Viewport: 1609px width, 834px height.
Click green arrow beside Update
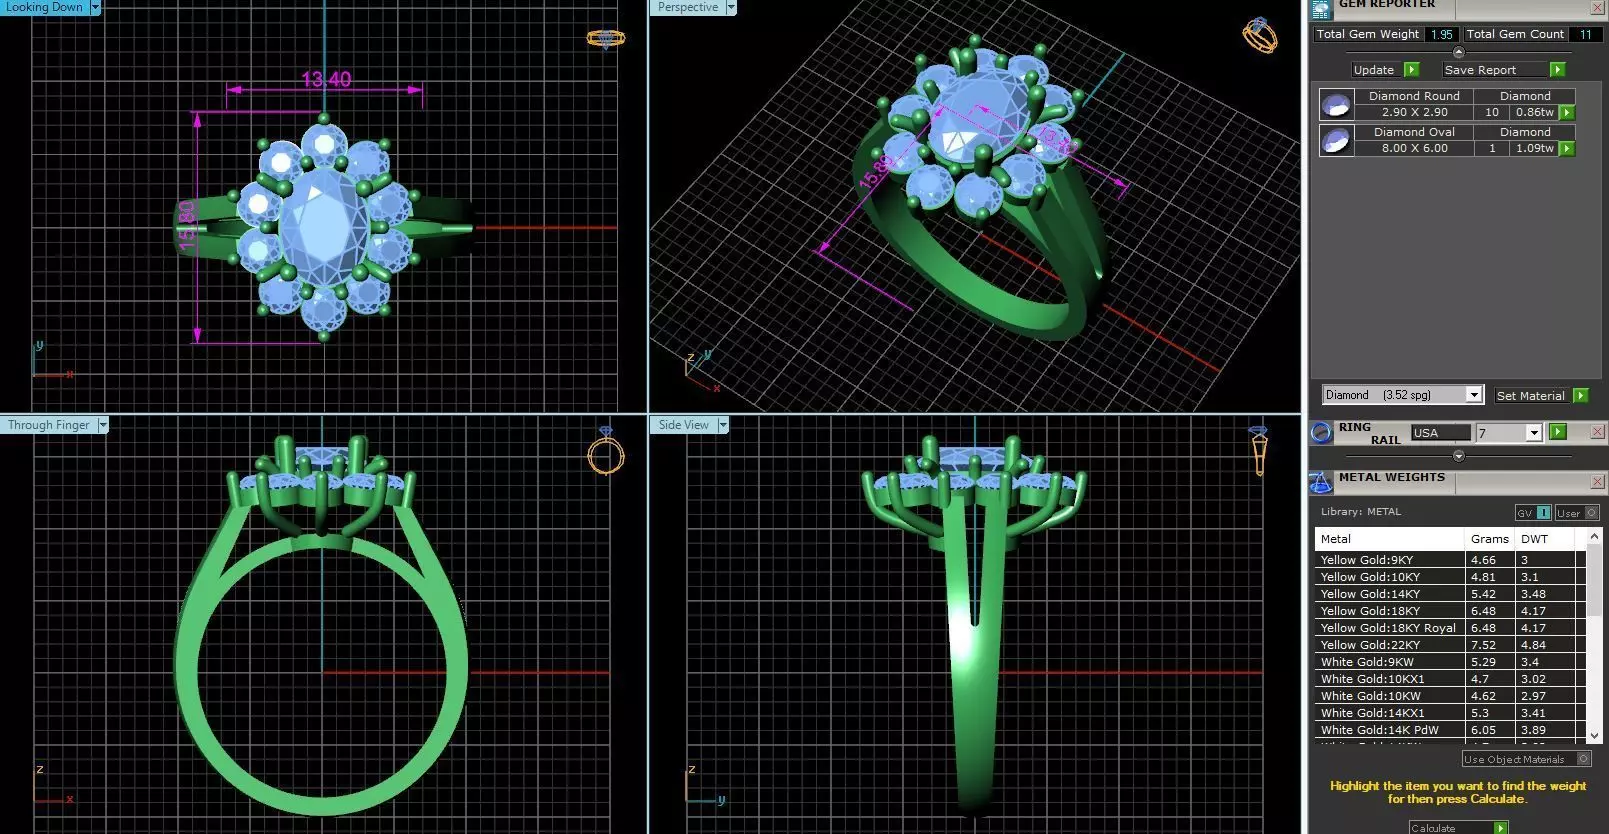[x=1411, y=70]
